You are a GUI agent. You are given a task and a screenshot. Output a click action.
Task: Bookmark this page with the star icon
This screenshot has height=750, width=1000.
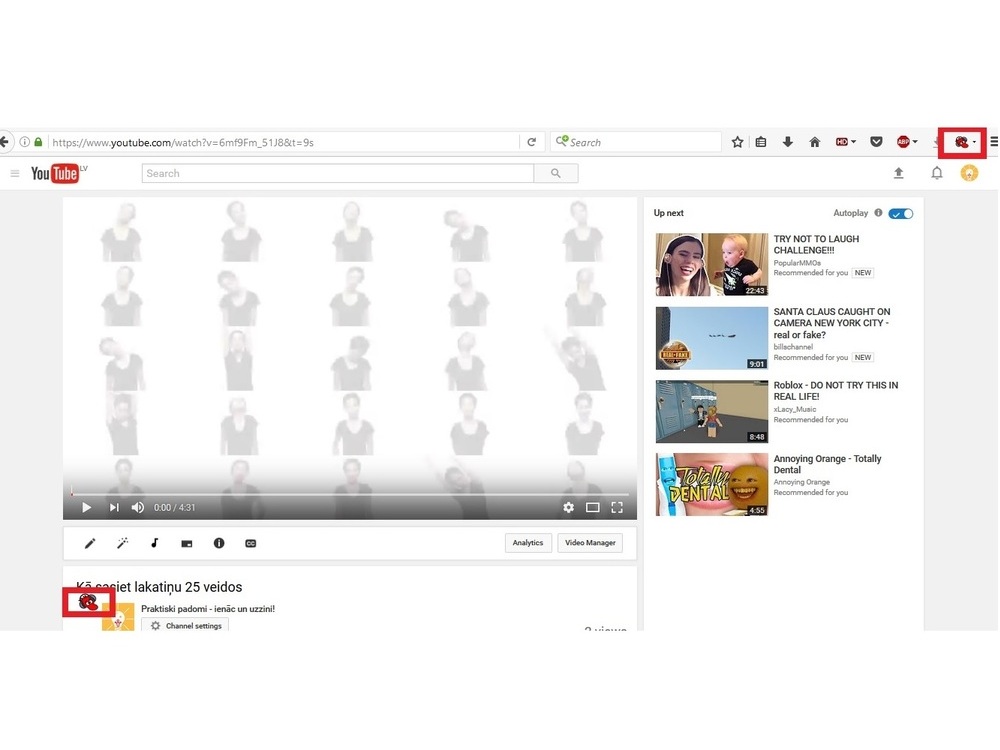pyautogui.click(x=737, y=142)
